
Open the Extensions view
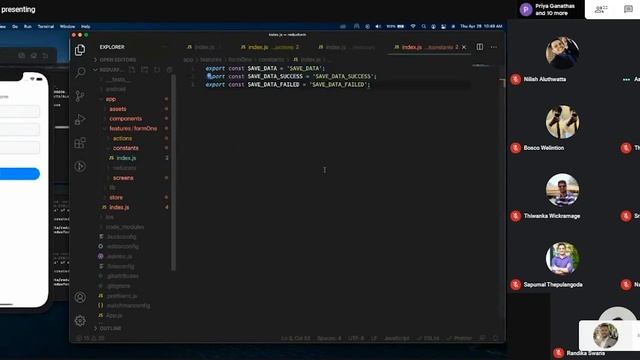pos(80,143)
